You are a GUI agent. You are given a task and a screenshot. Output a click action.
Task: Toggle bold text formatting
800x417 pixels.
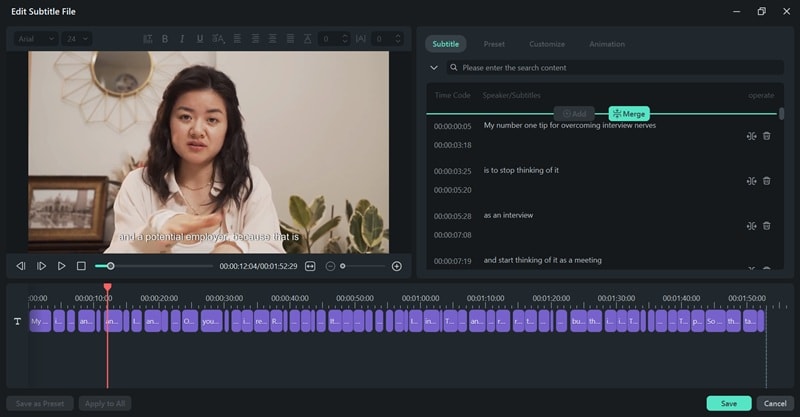(x=165, y=39)
